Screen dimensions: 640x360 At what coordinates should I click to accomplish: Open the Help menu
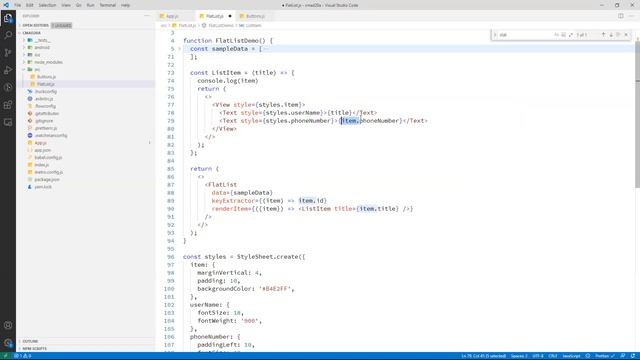pyautogui.click(x=126, y=5)
